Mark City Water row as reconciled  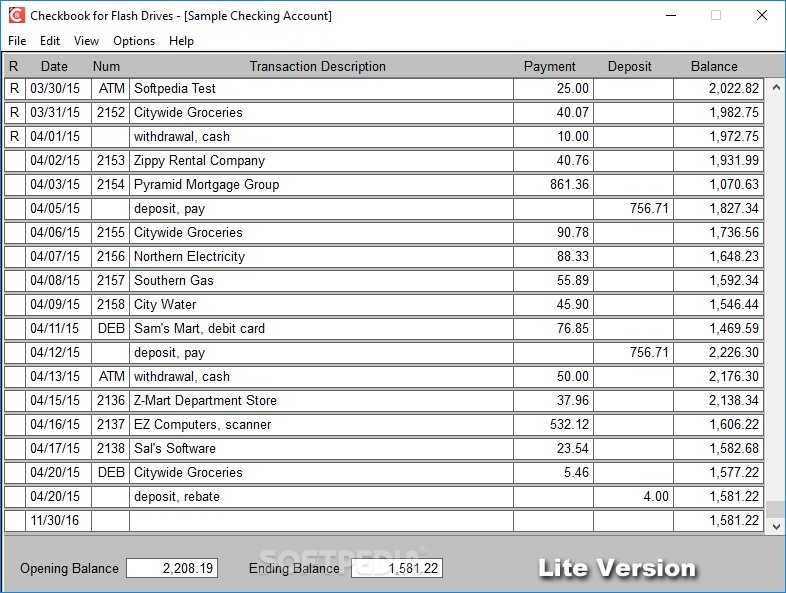15,305
